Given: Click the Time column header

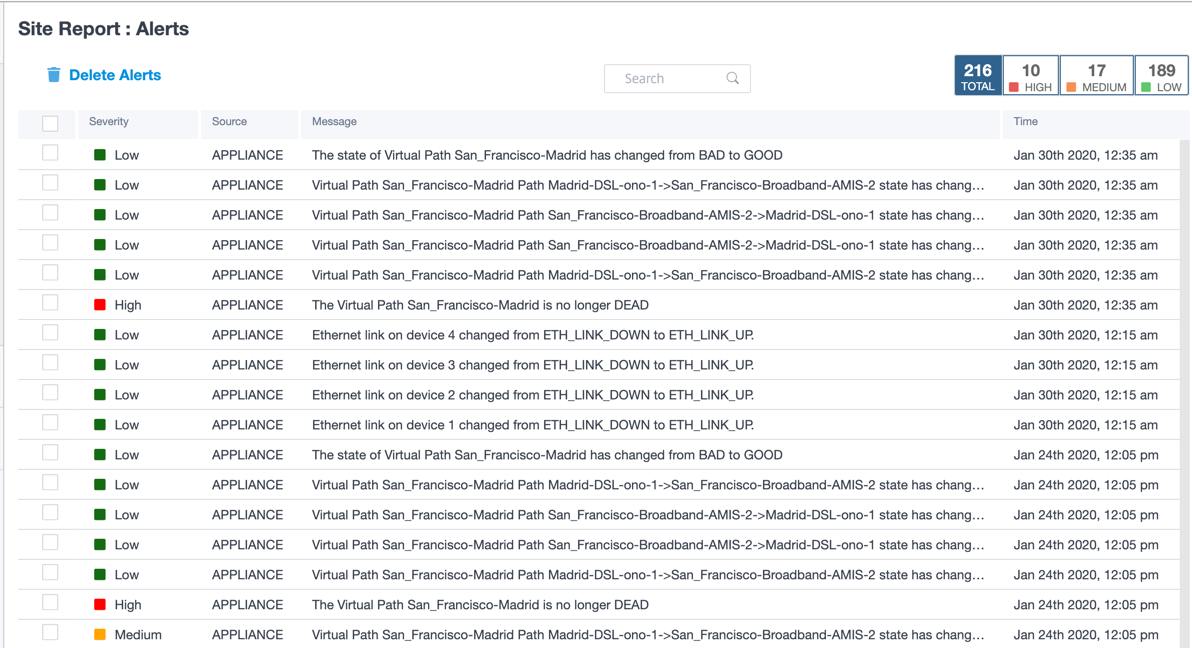Looking at the screenshot, I should 1025,122.
